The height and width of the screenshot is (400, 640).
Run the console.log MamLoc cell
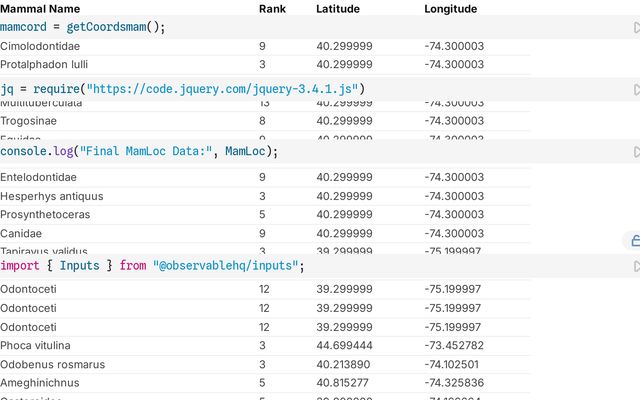[x=635, y=152]
